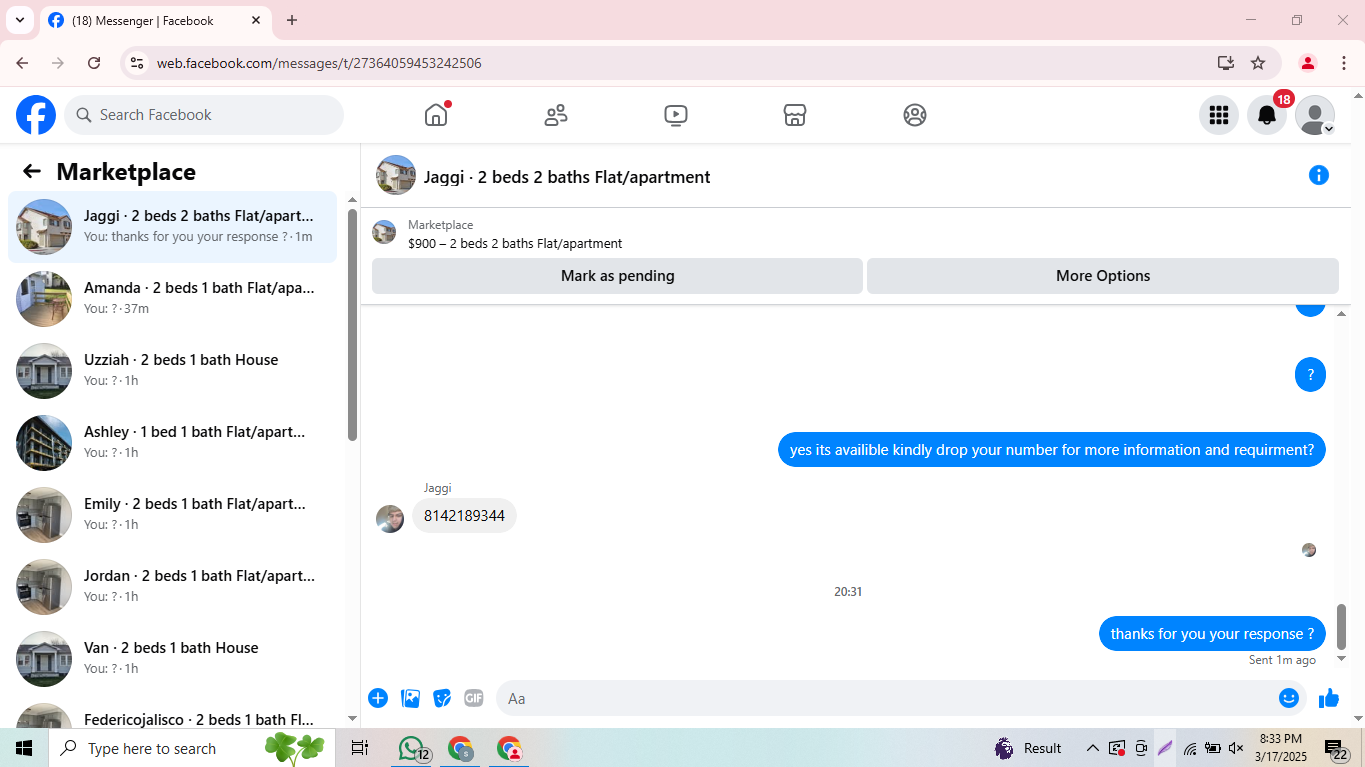Open the taskbar clock showing 8:33 PM
1365x767 pixels.
(x=1281, y=748)
